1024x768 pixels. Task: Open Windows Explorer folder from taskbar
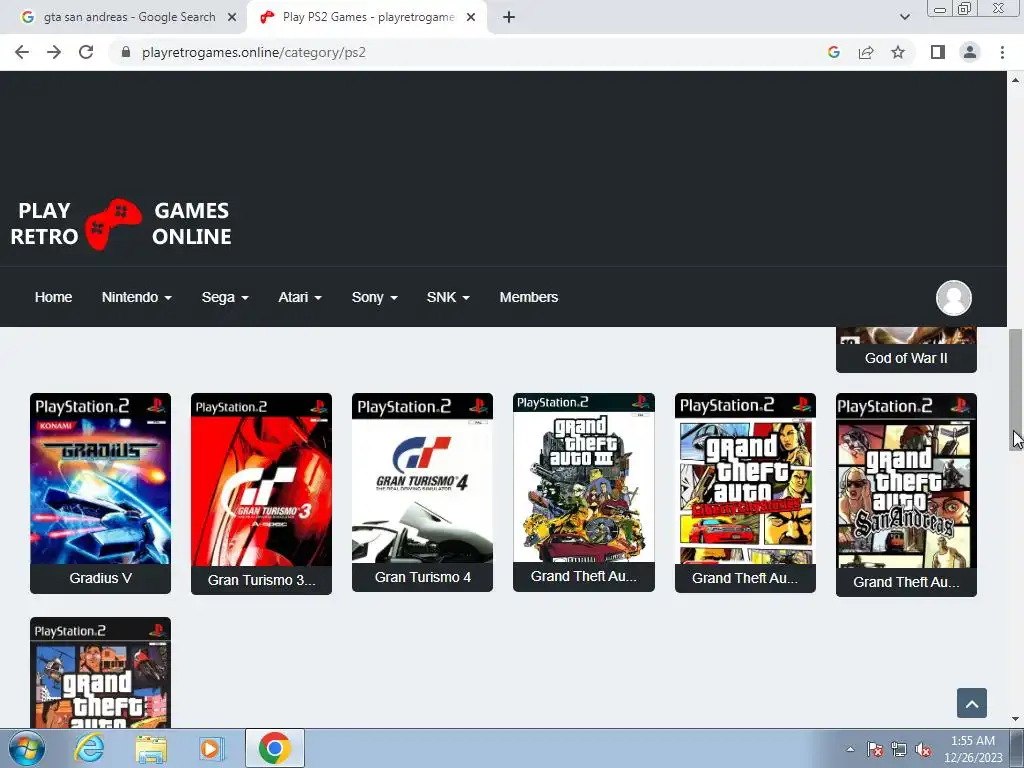click(x=151, y=749)
